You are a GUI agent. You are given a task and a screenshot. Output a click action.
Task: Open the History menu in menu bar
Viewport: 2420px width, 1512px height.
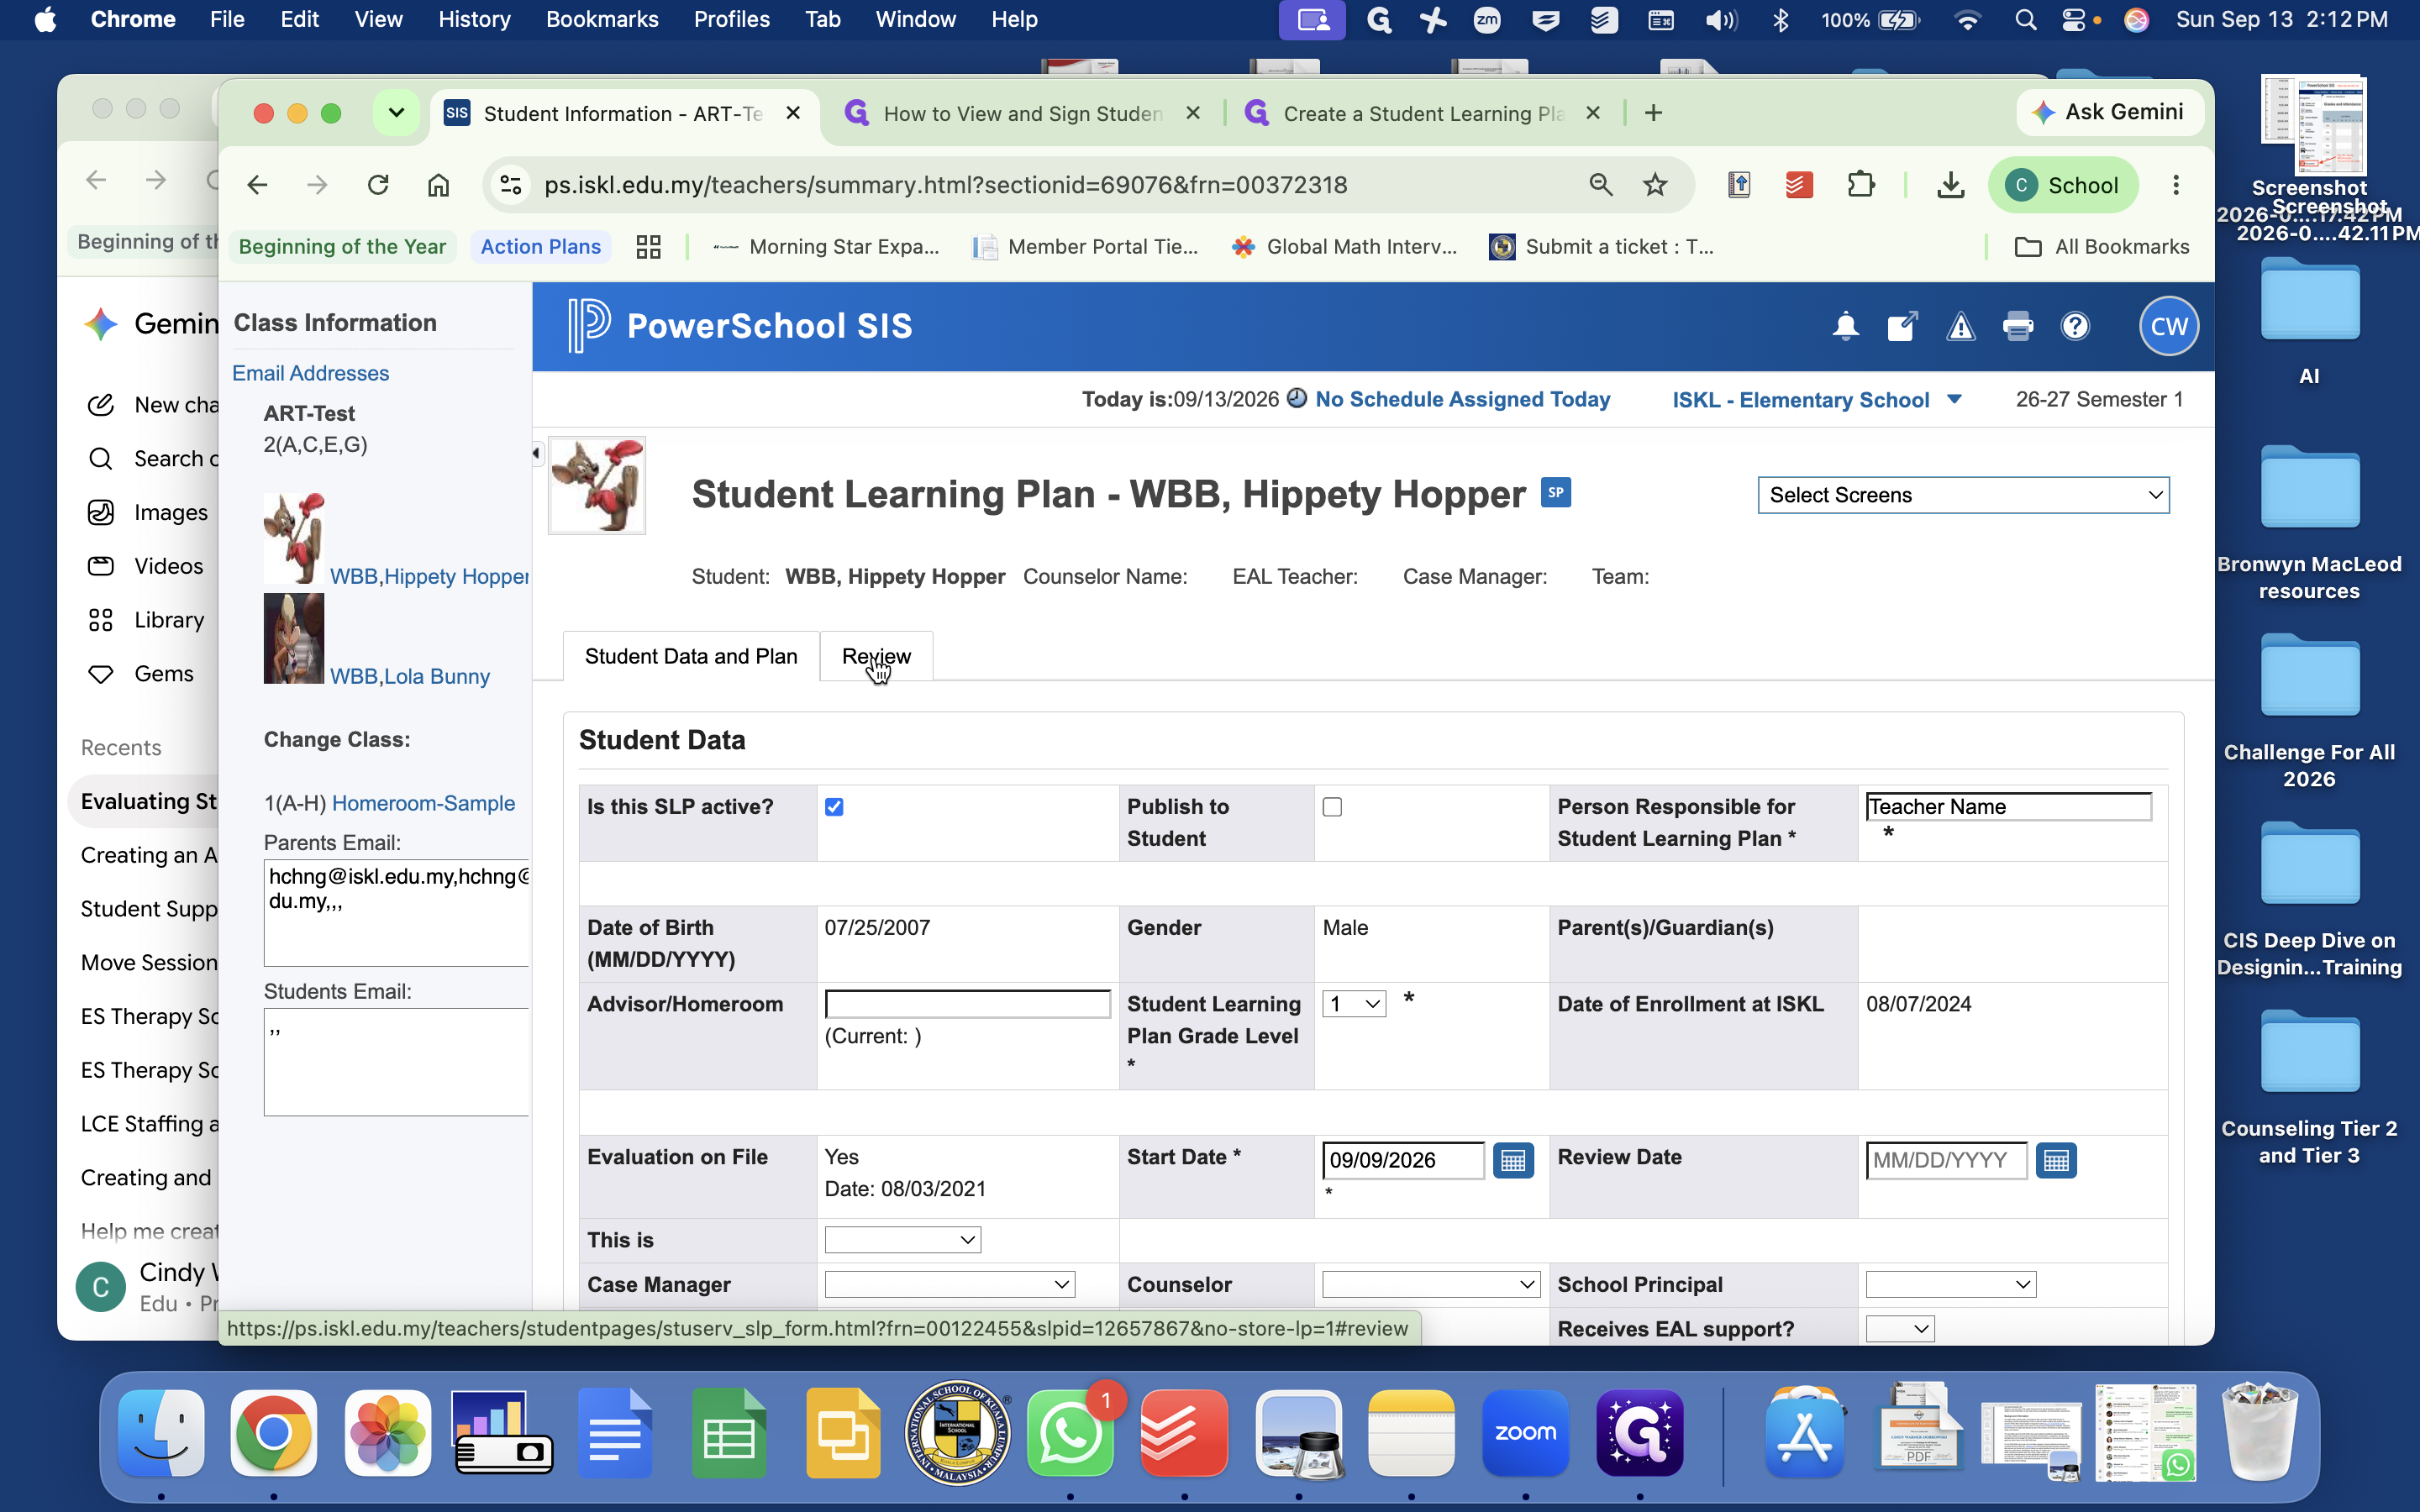(474, 19)
